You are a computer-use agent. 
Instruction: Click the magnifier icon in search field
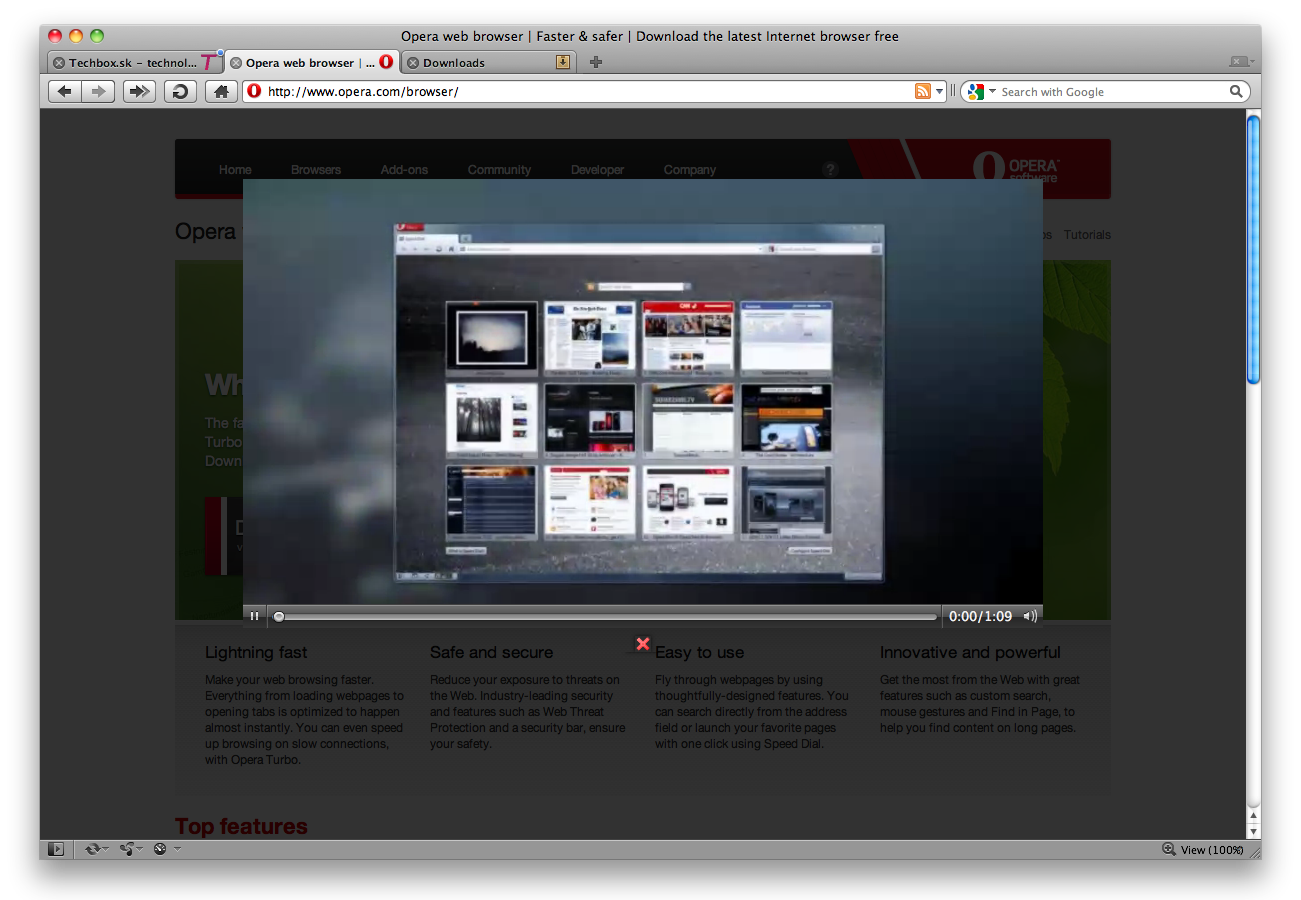[x=1237, y=91]
